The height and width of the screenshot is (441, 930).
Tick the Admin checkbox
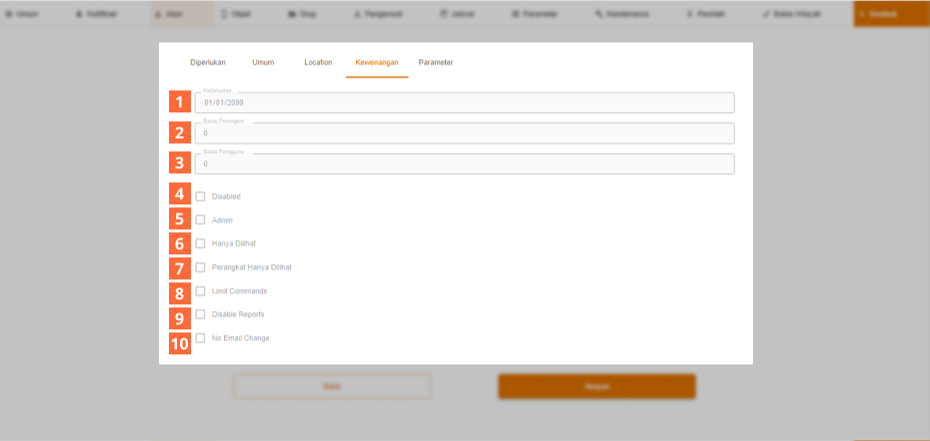[x=201, y=220]
